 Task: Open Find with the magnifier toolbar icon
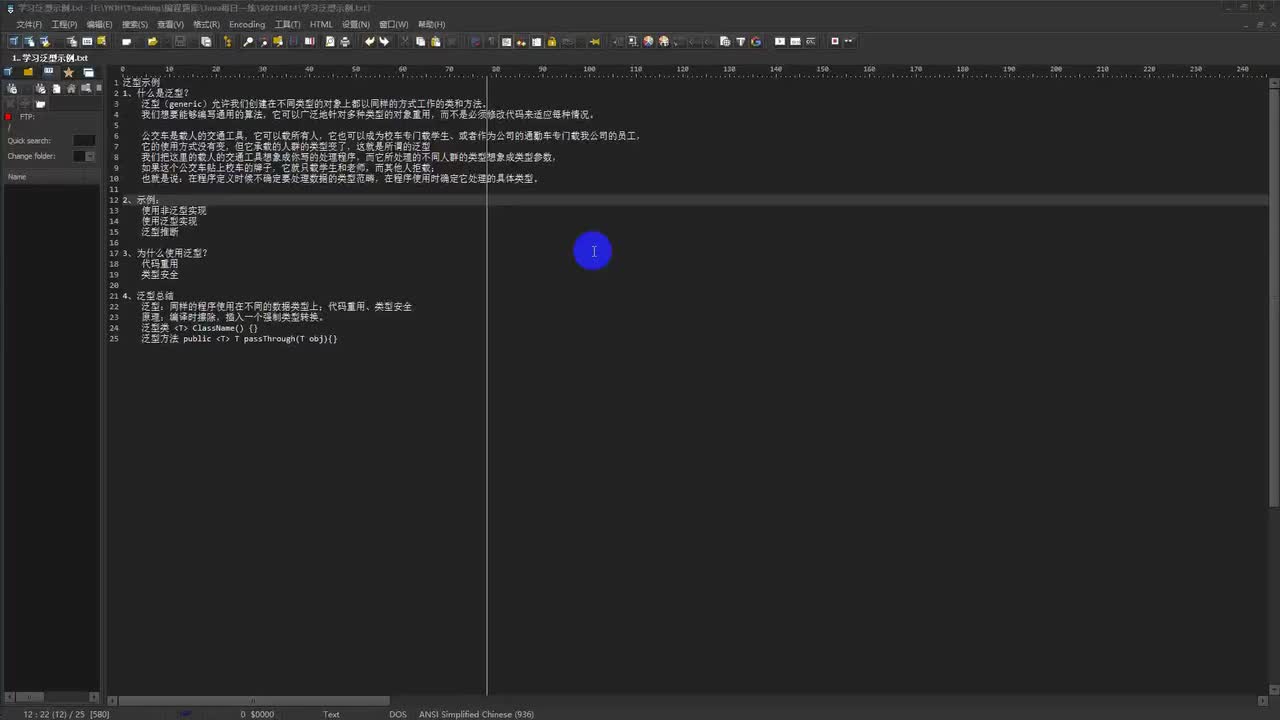coord(248,42)
